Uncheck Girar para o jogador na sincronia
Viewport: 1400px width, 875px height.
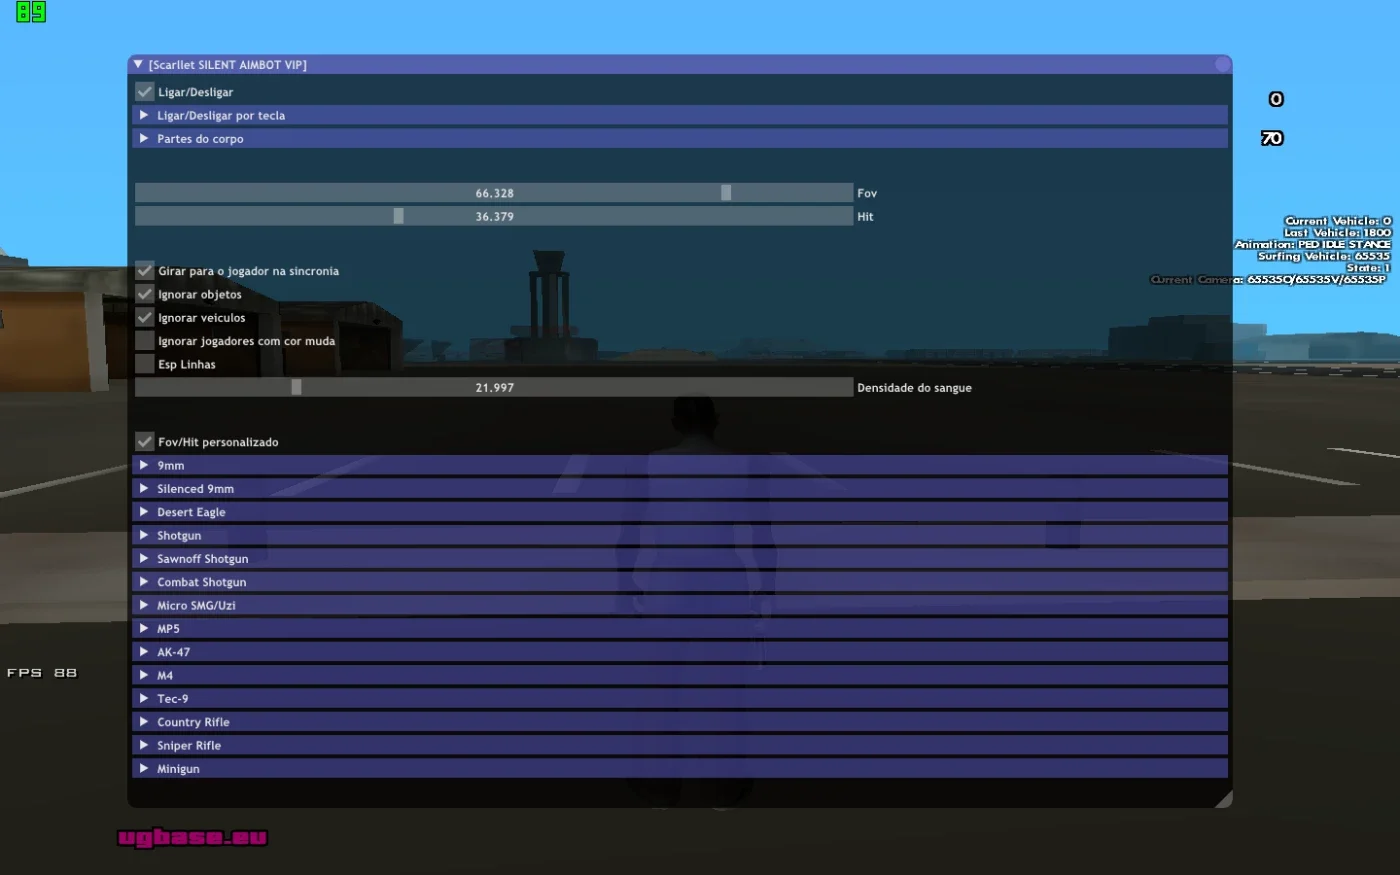point(145,270)
